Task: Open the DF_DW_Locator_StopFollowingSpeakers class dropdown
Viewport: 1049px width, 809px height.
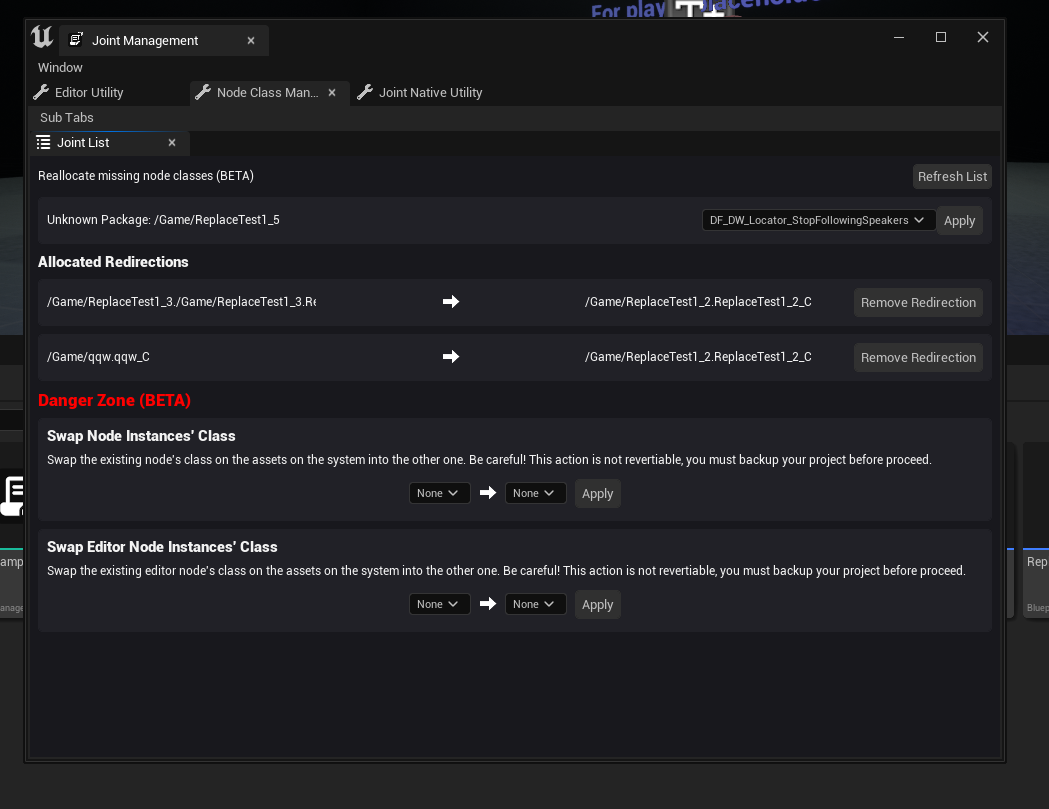Action: point(818,220)
